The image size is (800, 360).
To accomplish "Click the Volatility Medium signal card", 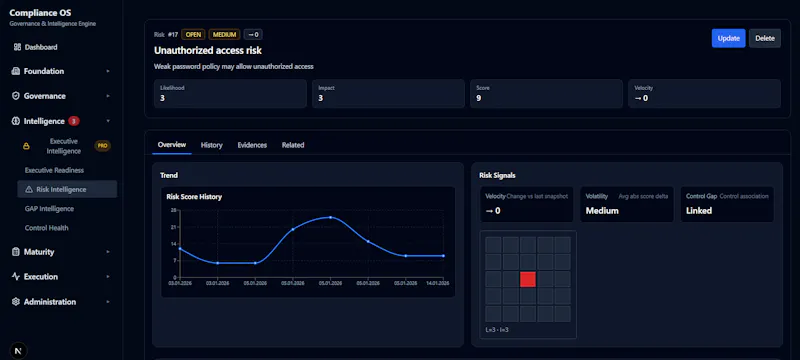I will point(627,204).
